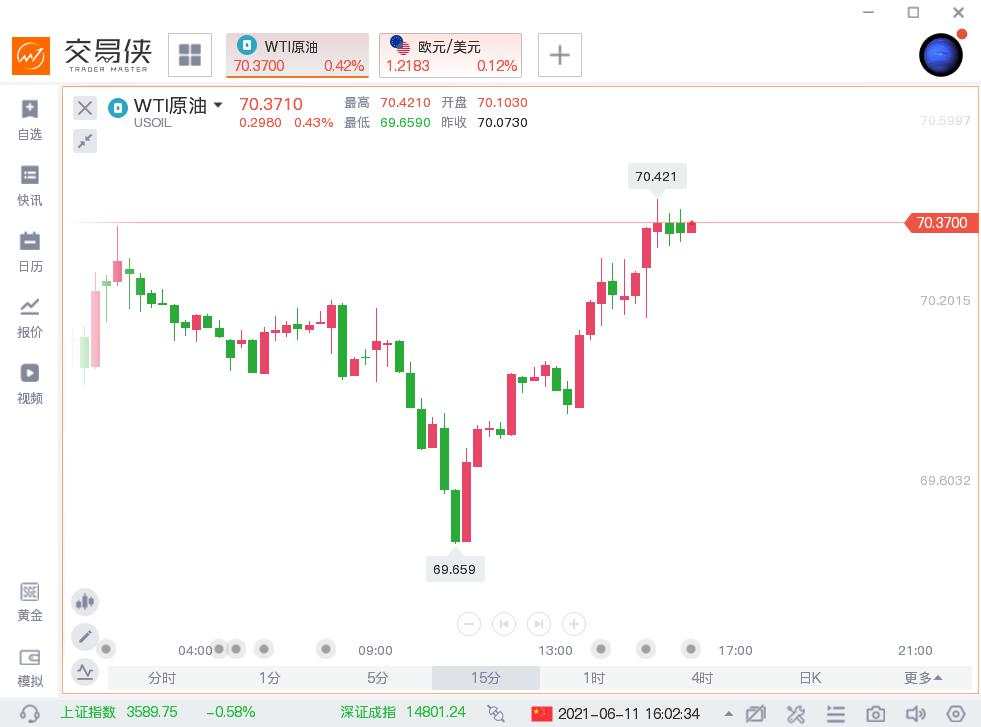Zoom in chart with plus button
The width and height of the screenshot is (981, 727).
tap(574, 624)
